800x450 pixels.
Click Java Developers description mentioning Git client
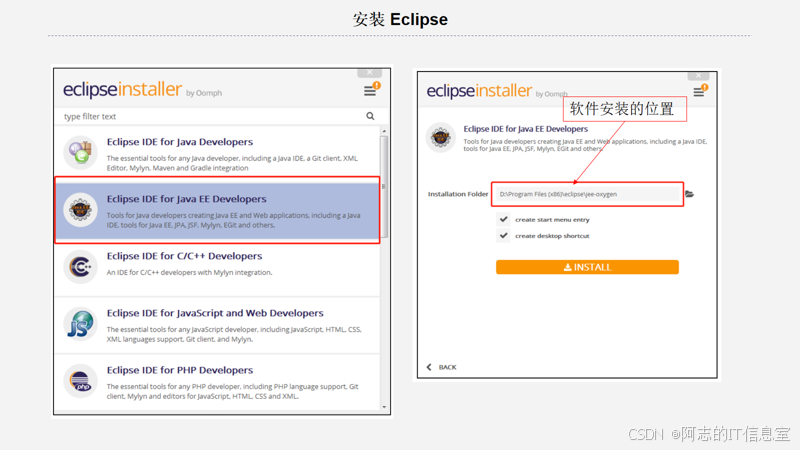(233, 163)
